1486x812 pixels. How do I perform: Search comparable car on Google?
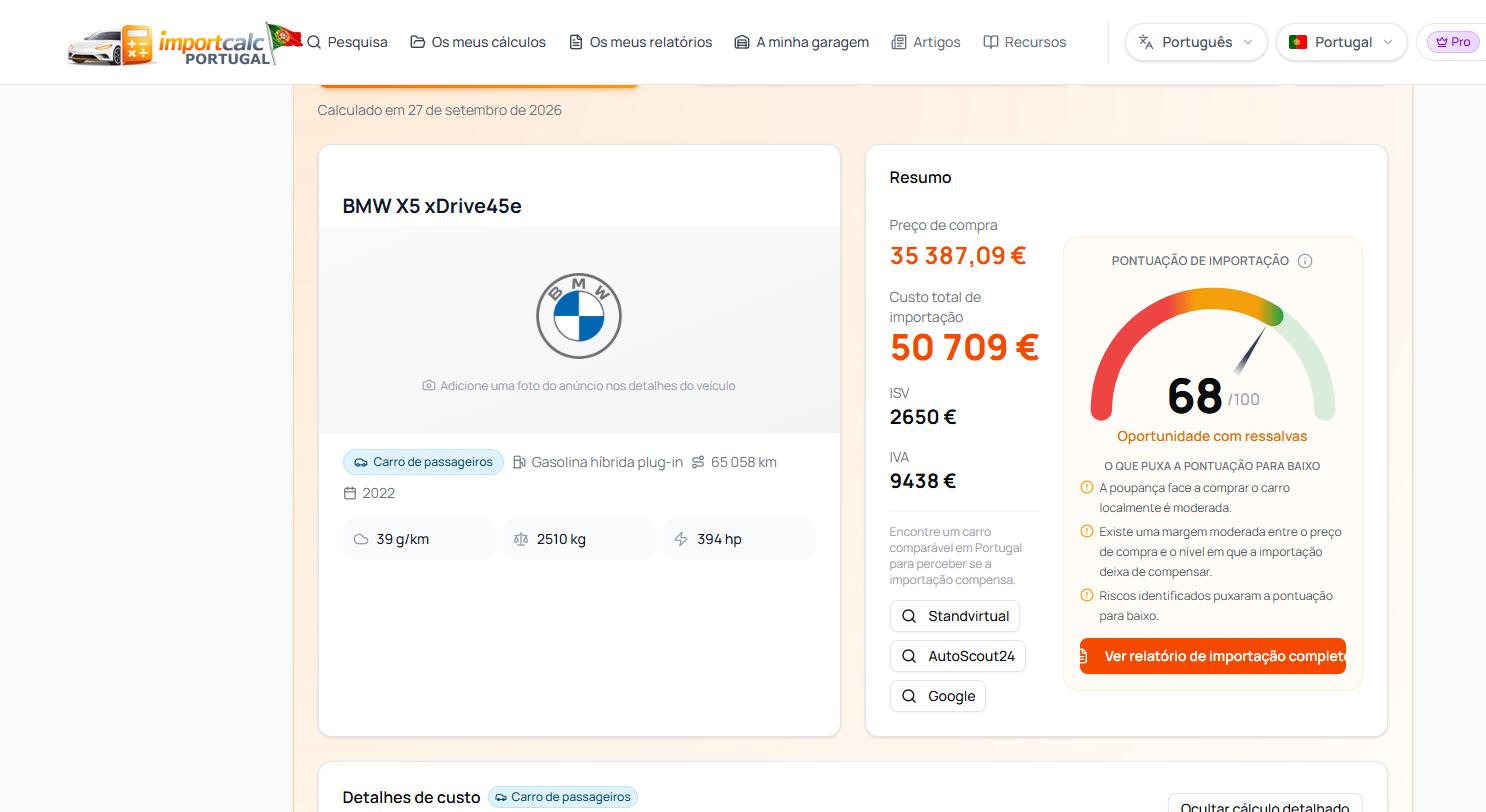click(x=937, y=696)
